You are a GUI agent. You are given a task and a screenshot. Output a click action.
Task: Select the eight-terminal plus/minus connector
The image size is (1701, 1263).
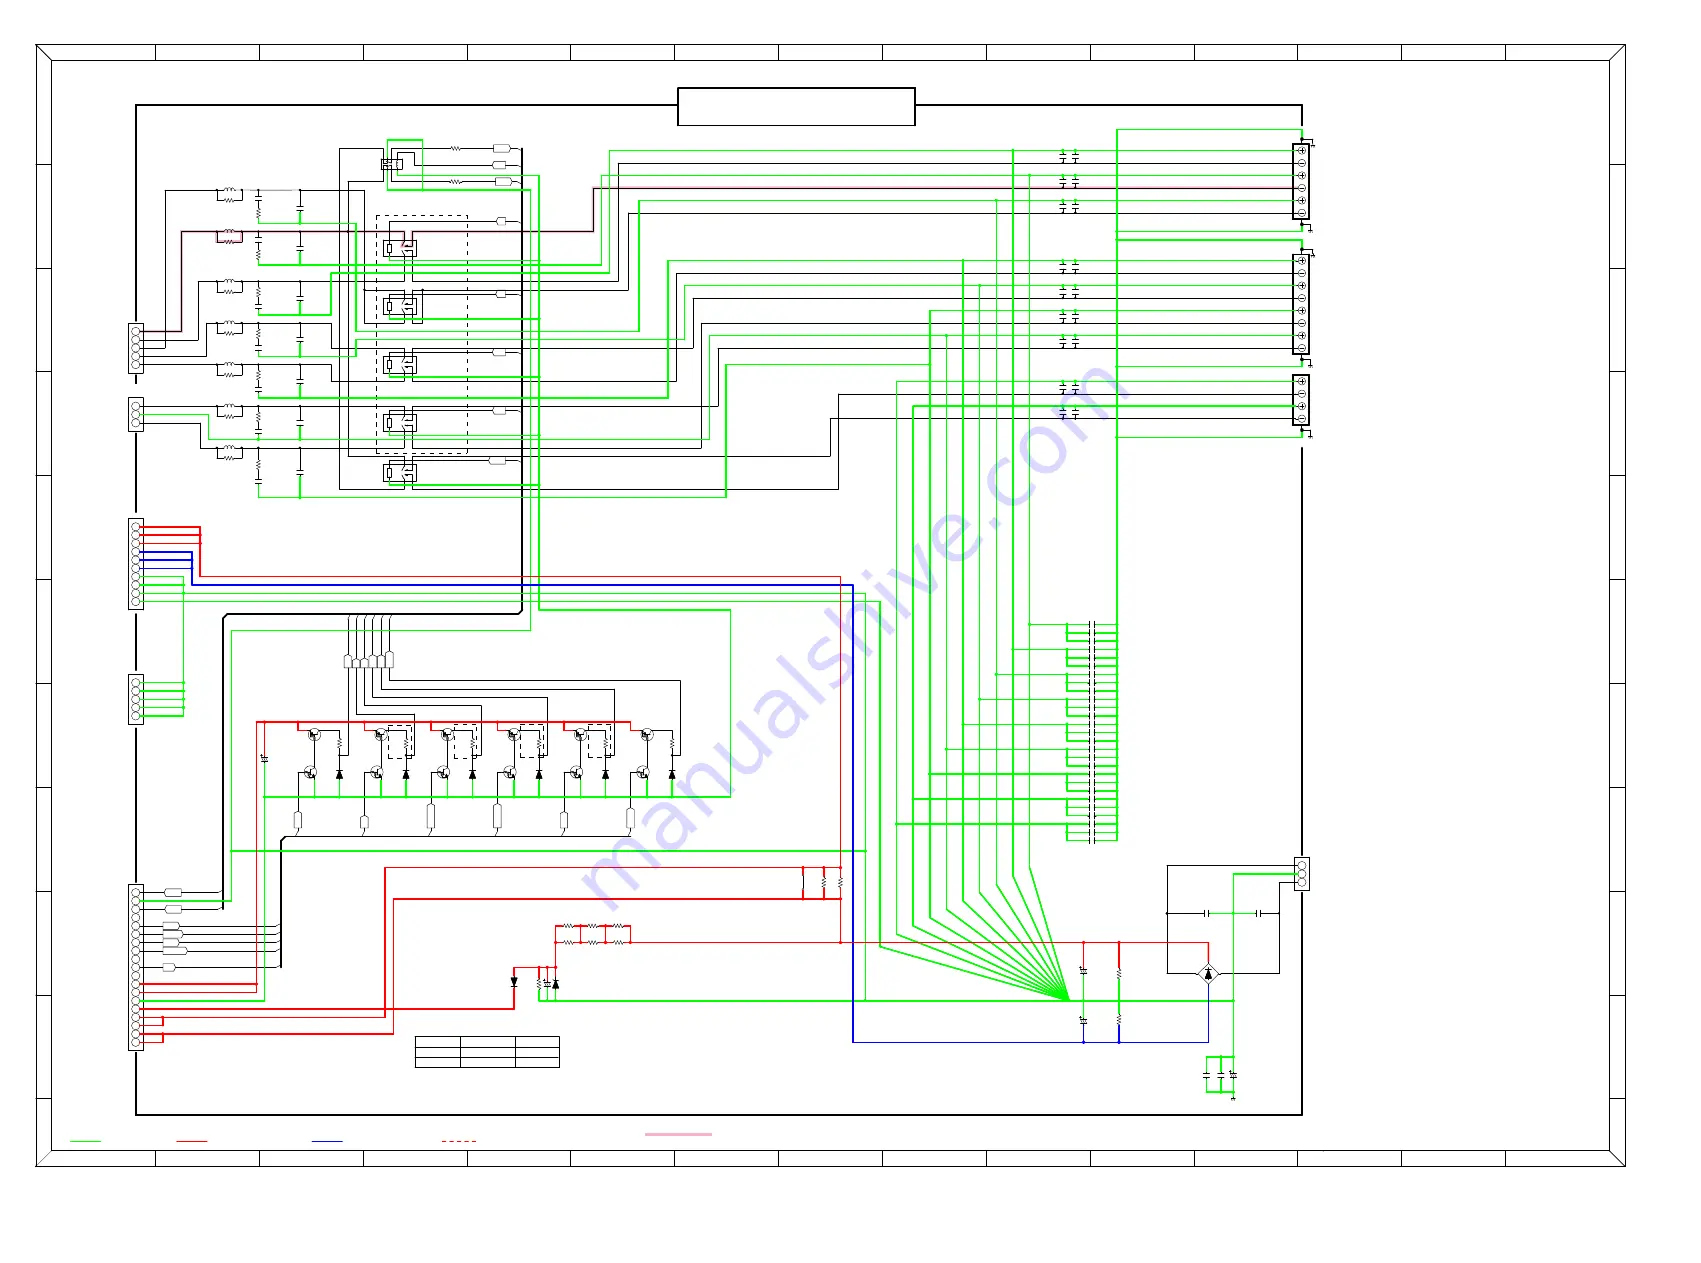[1301, 304]
